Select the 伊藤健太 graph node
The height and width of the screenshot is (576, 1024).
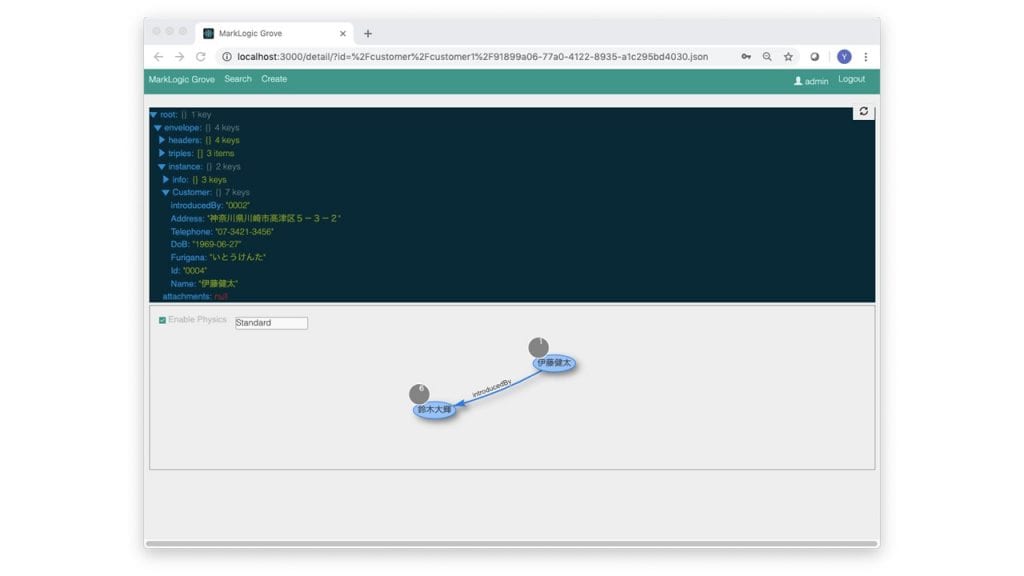[x=554, y=363]
